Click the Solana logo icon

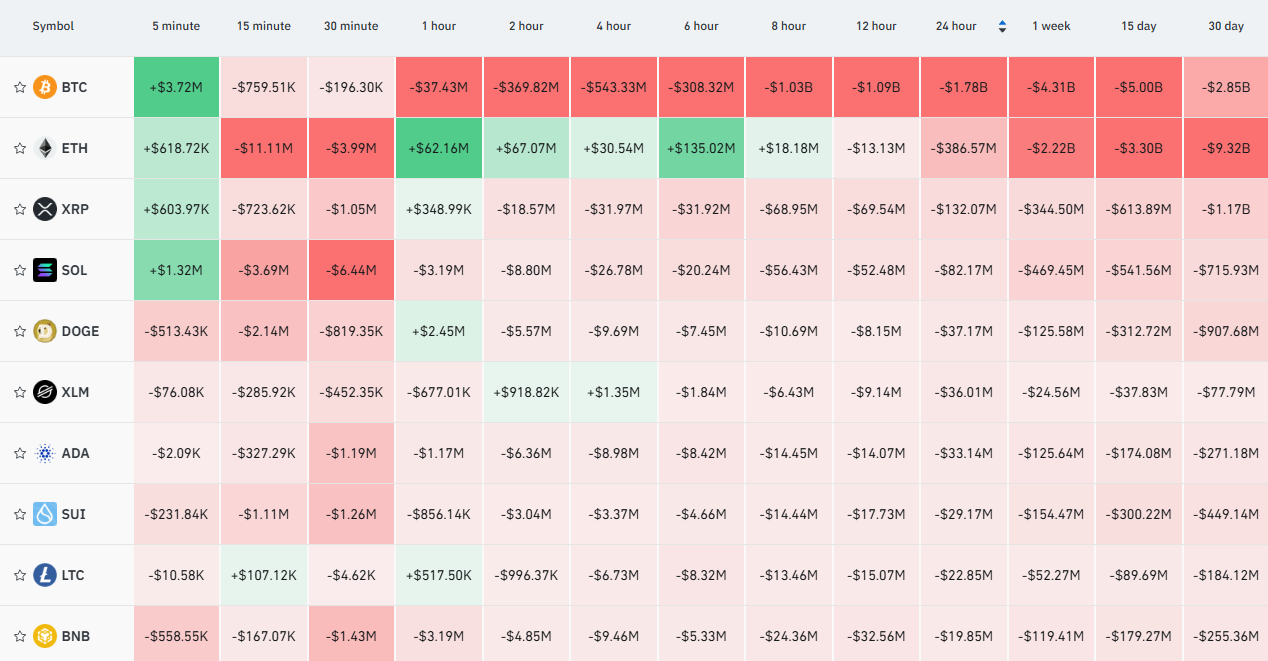[45, 270]
